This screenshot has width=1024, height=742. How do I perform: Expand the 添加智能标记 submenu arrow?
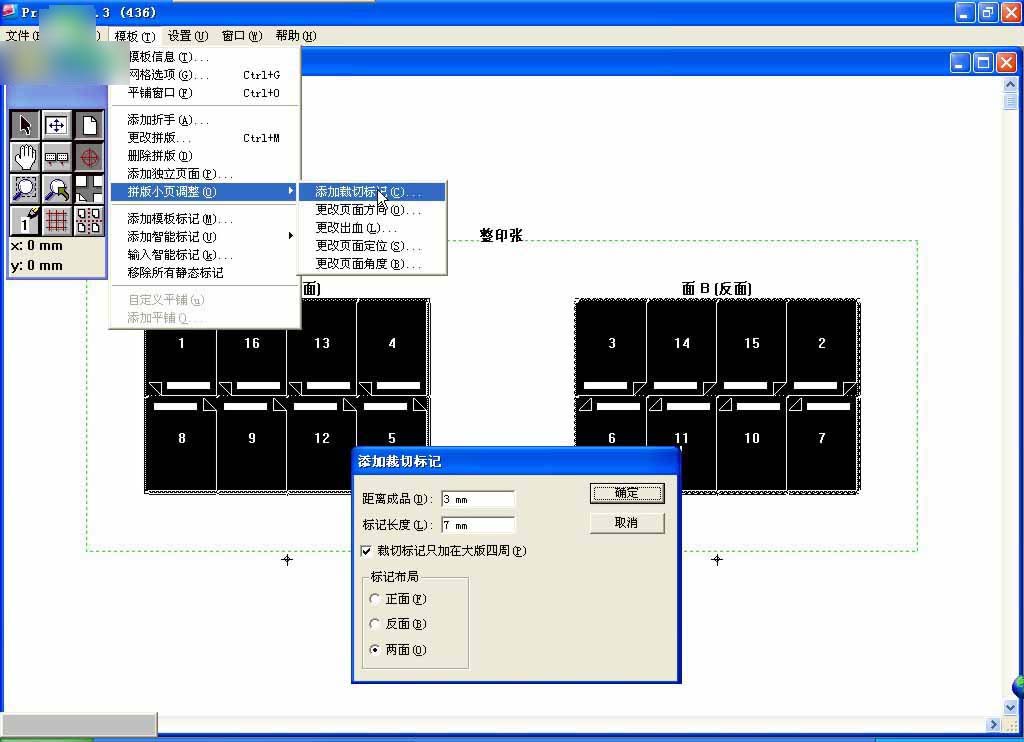[291, 236]
